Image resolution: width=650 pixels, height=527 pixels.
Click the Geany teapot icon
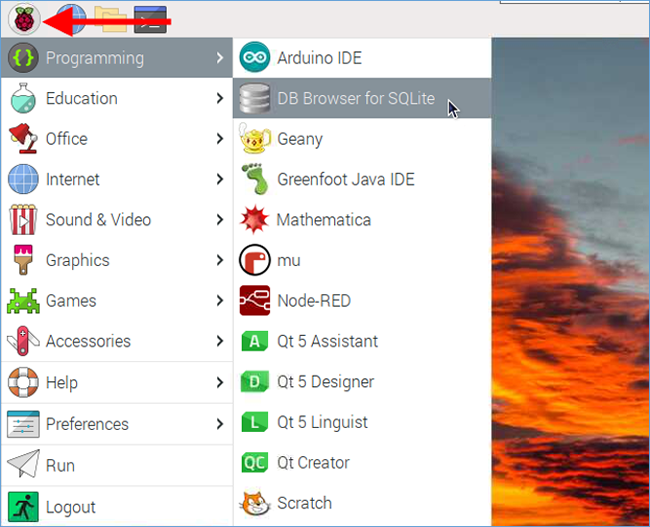[255, 138]
